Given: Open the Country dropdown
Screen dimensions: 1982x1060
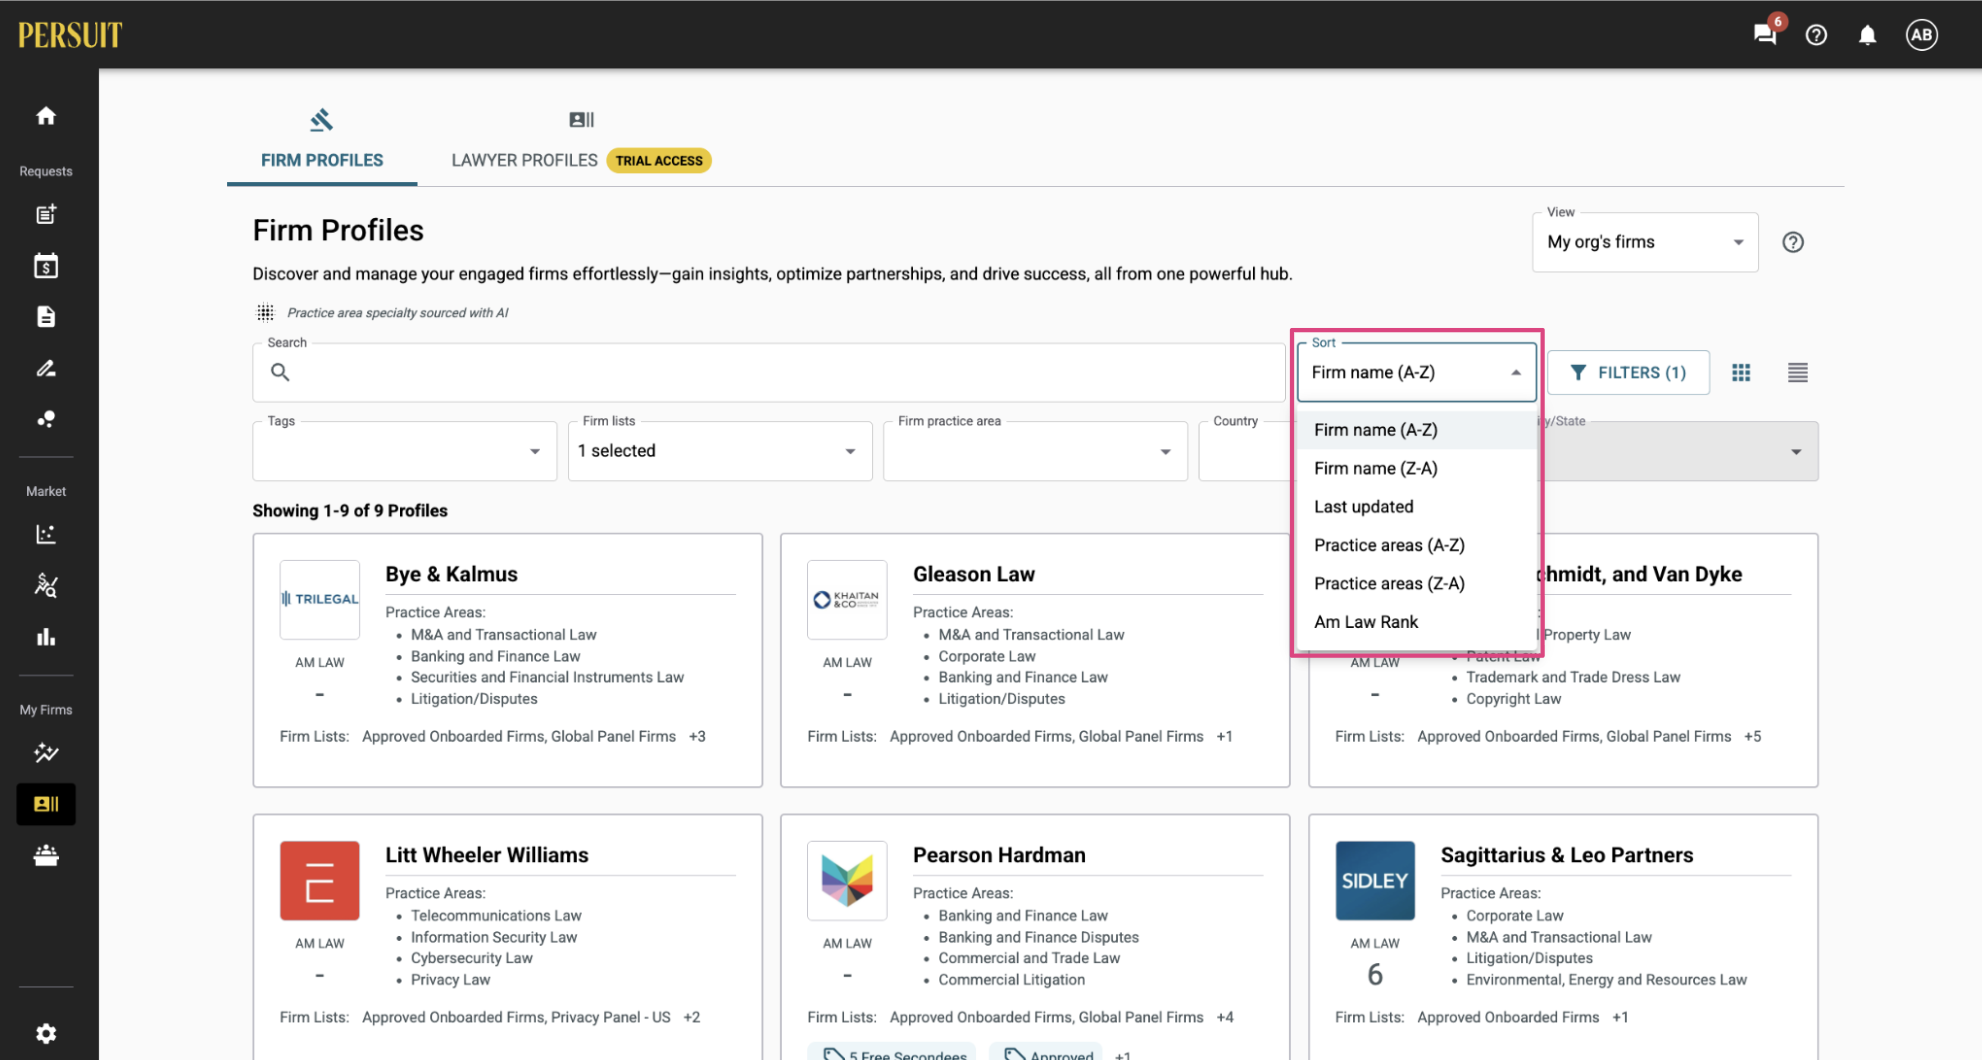Looking at the screenshot, I should (1245, 451).
